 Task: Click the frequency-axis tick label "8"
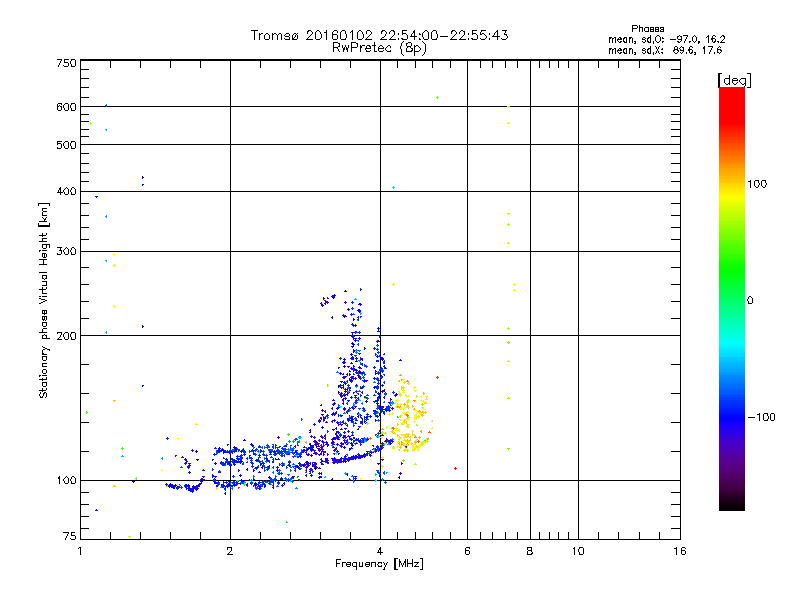[530, 551]
